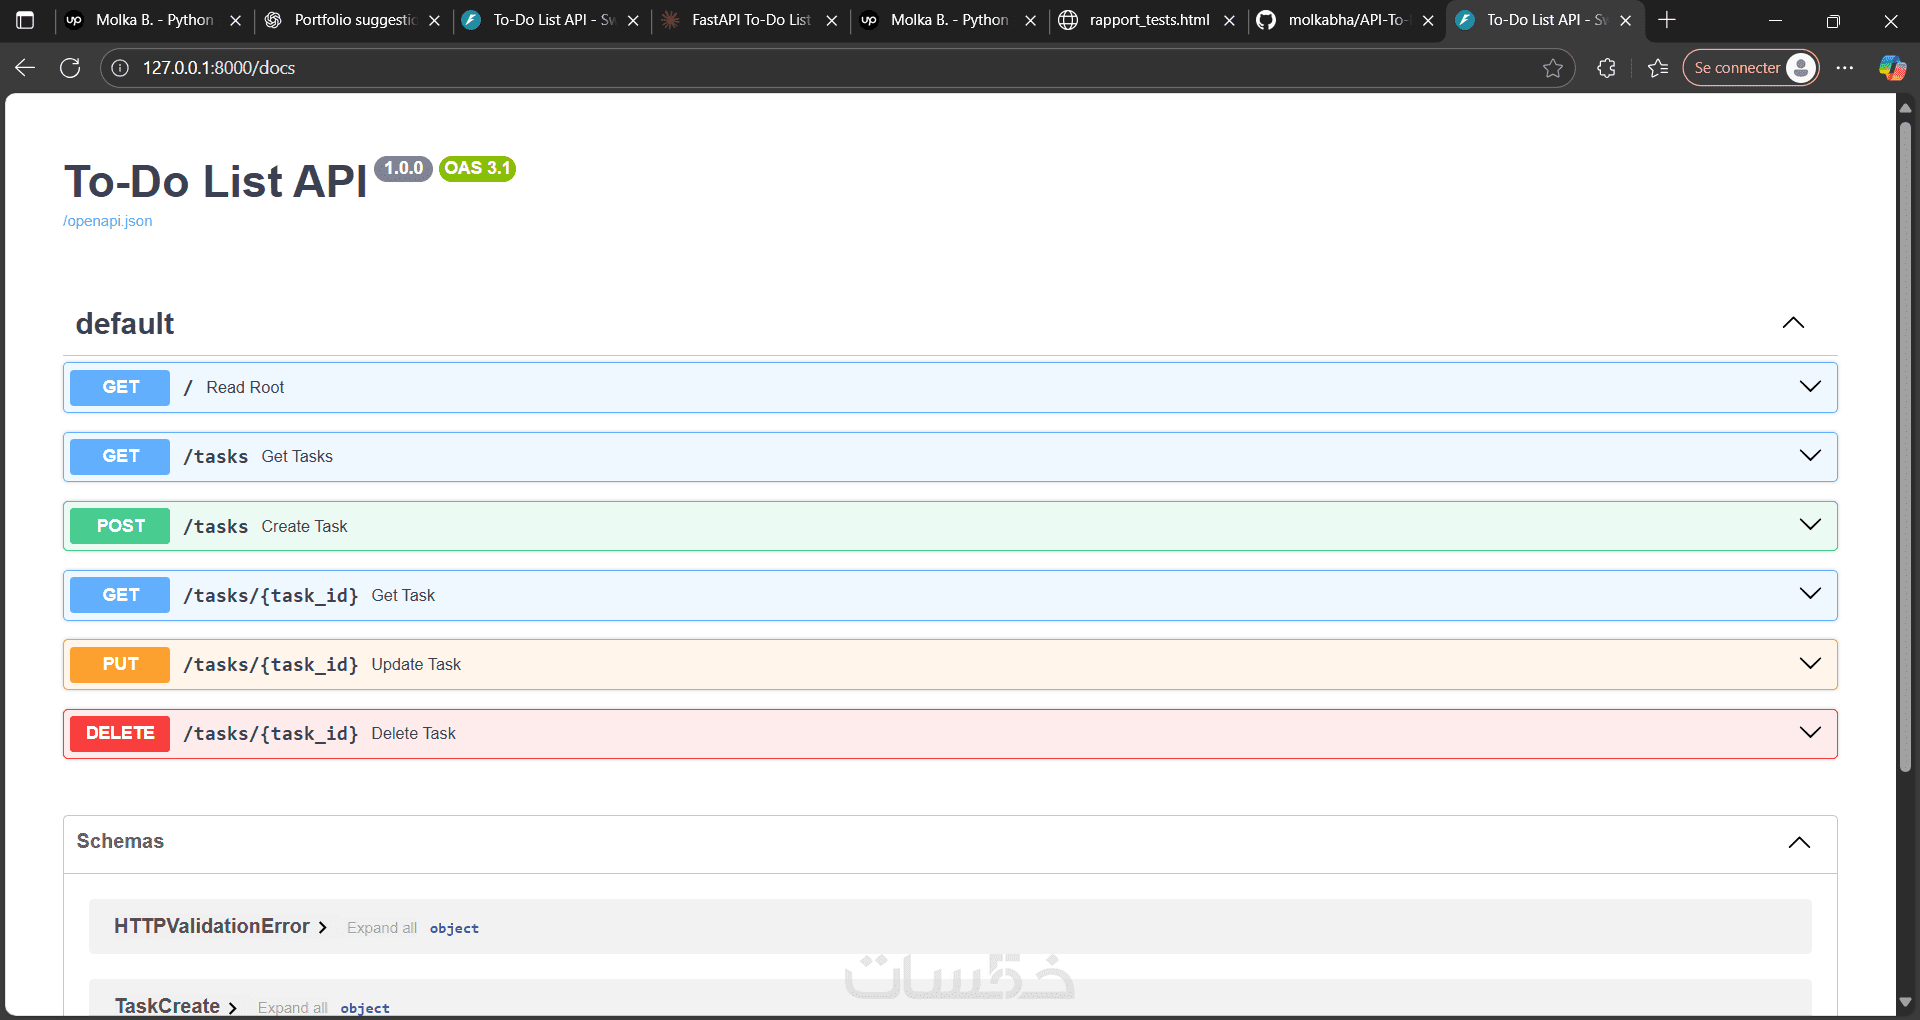Click the 'Se connecter' sign-in button
The width and height of the screenshot is (1920, 1020).
click(x=1751, y=68)
